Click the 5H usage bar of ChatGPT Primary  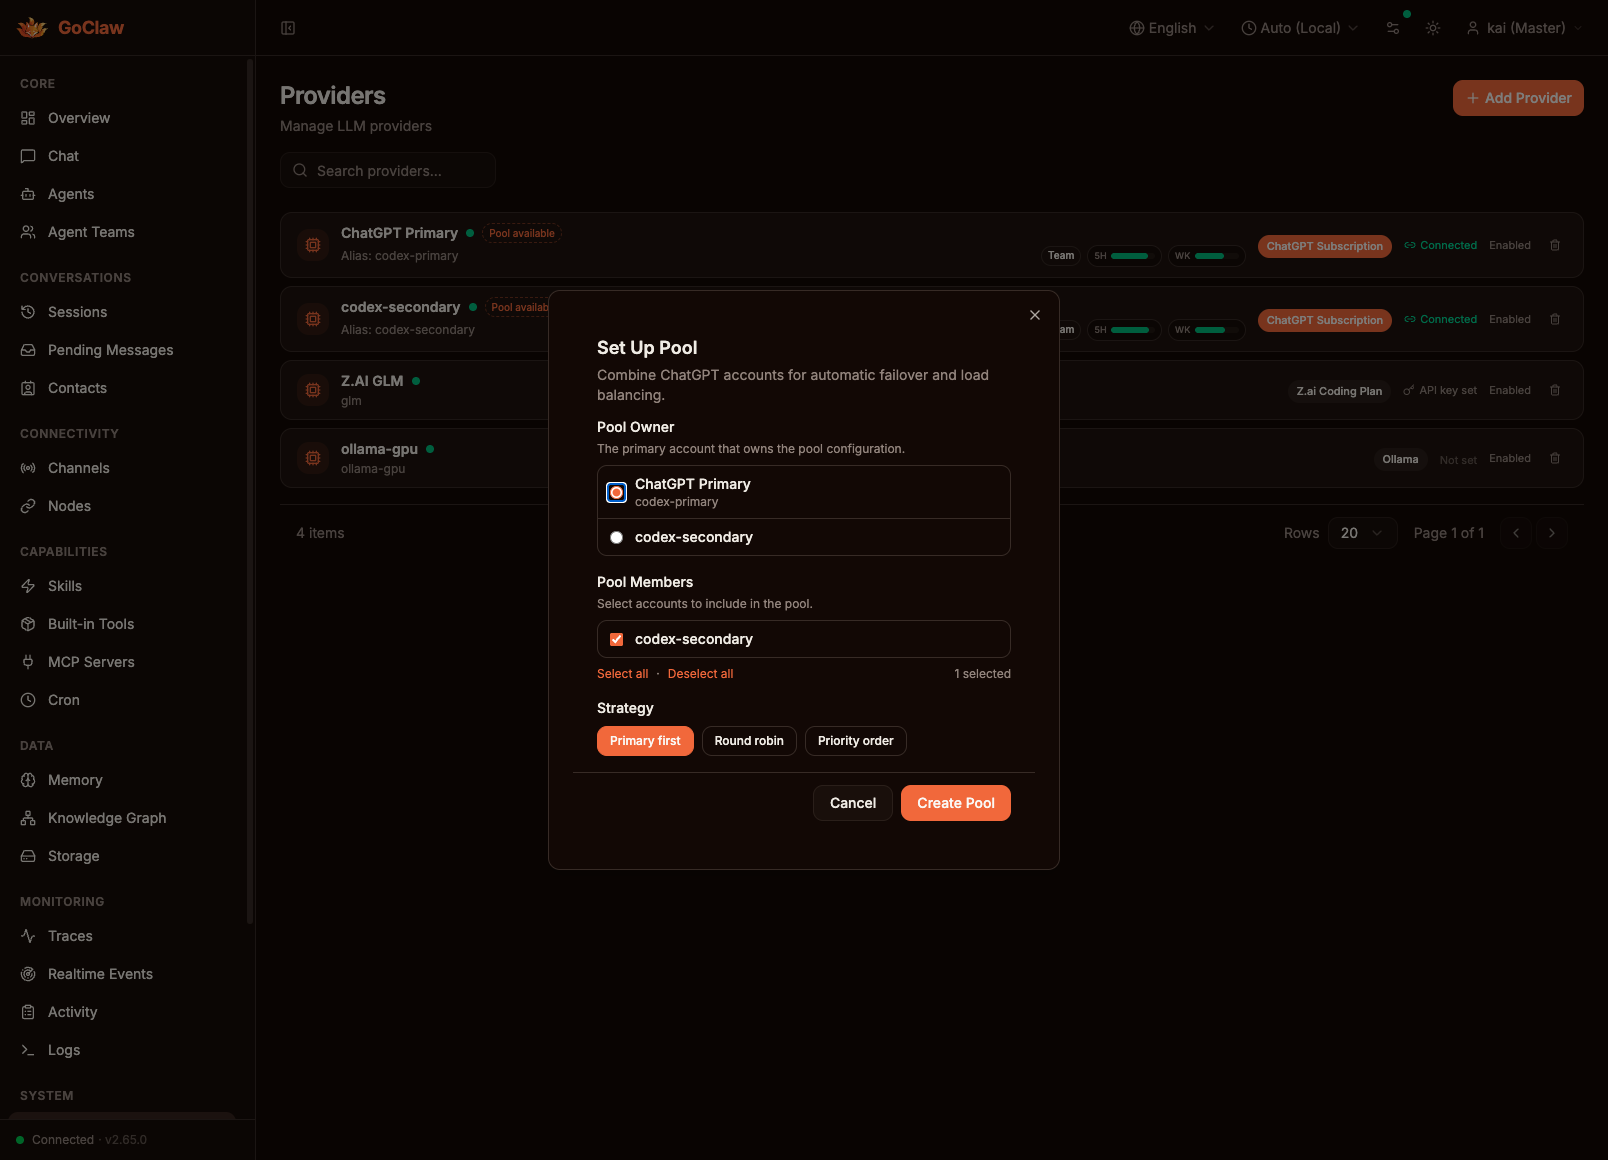point(1124,256)
